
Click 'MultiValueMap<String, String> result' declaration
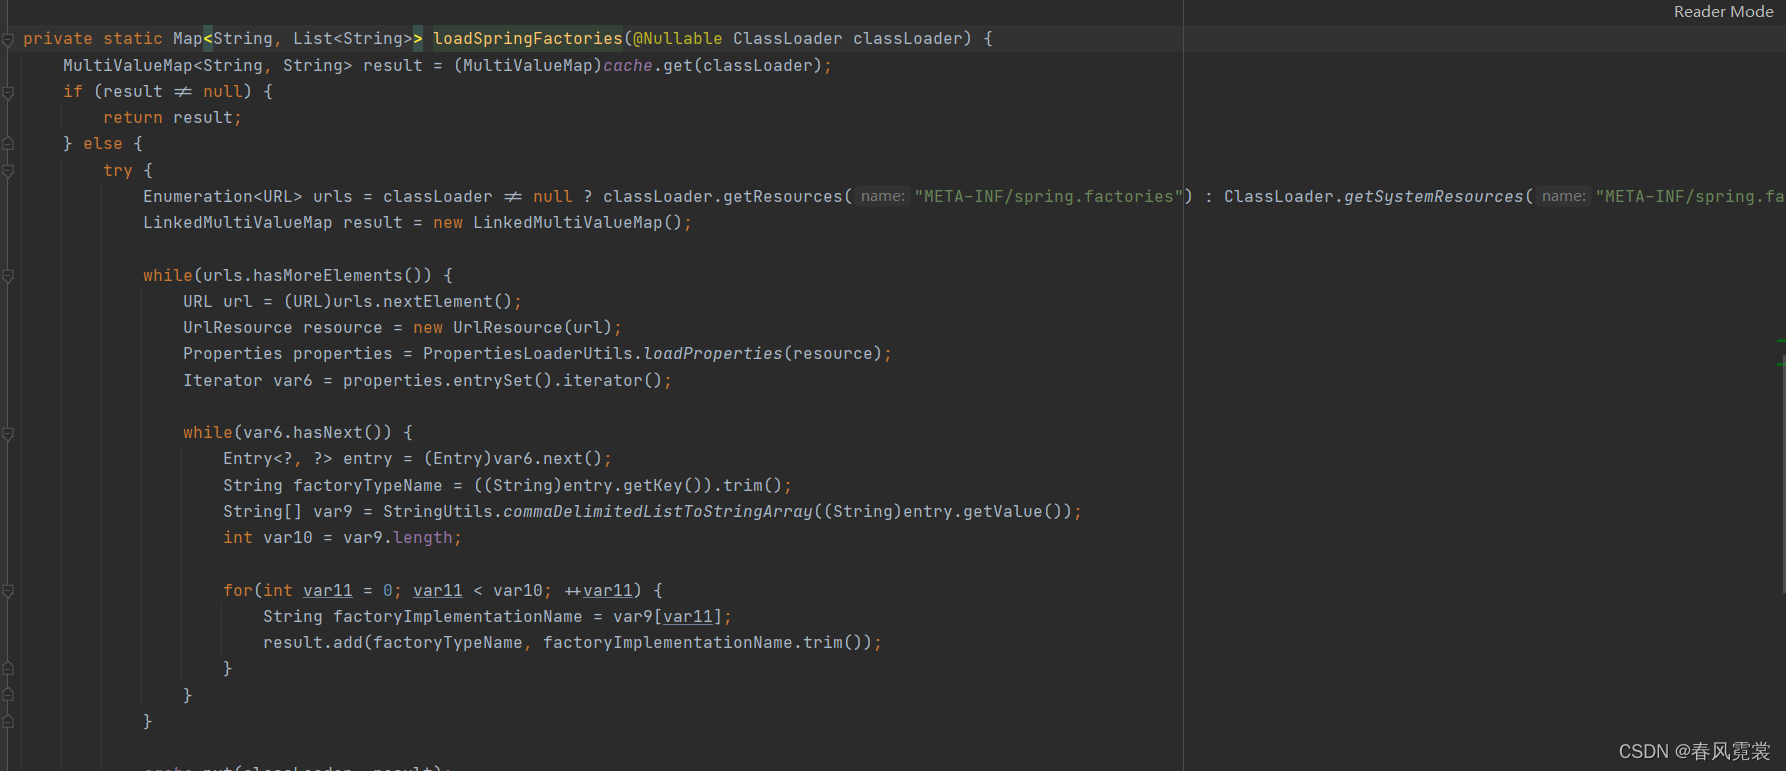[x=243, y=66]
